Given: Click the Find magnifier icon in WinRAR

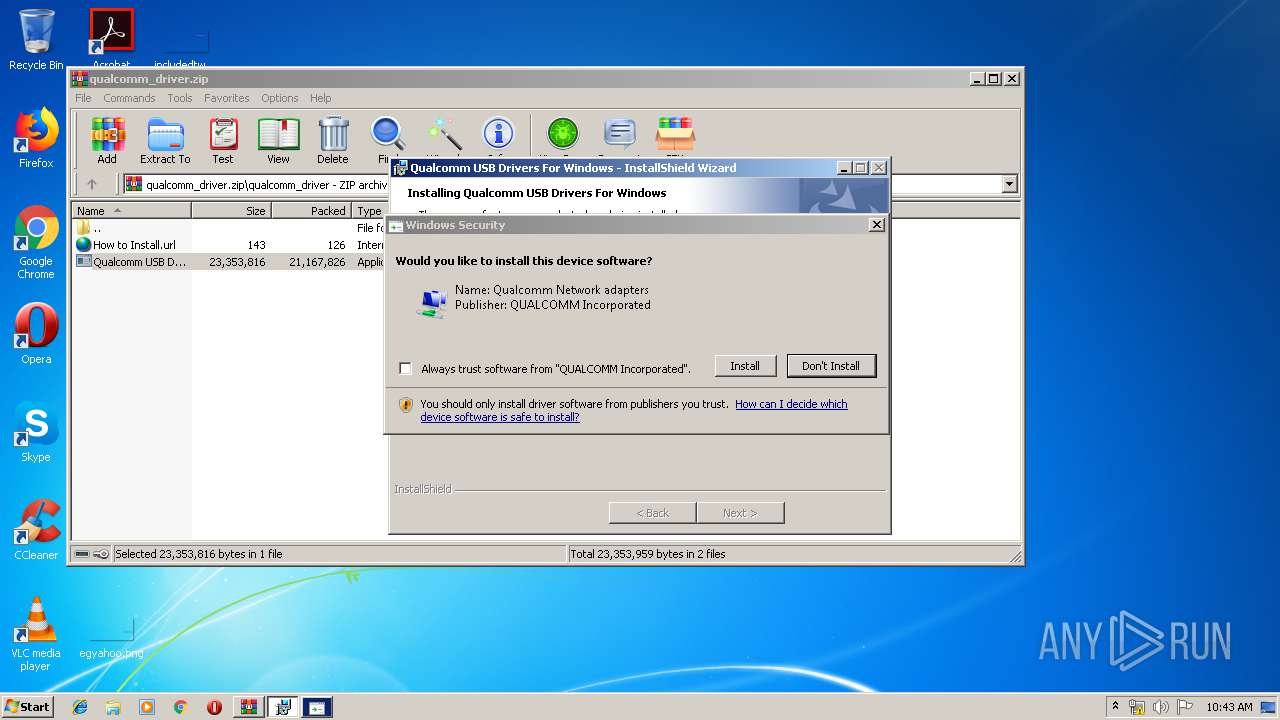Looking at the screenshot, I should [x=387, y=134].
